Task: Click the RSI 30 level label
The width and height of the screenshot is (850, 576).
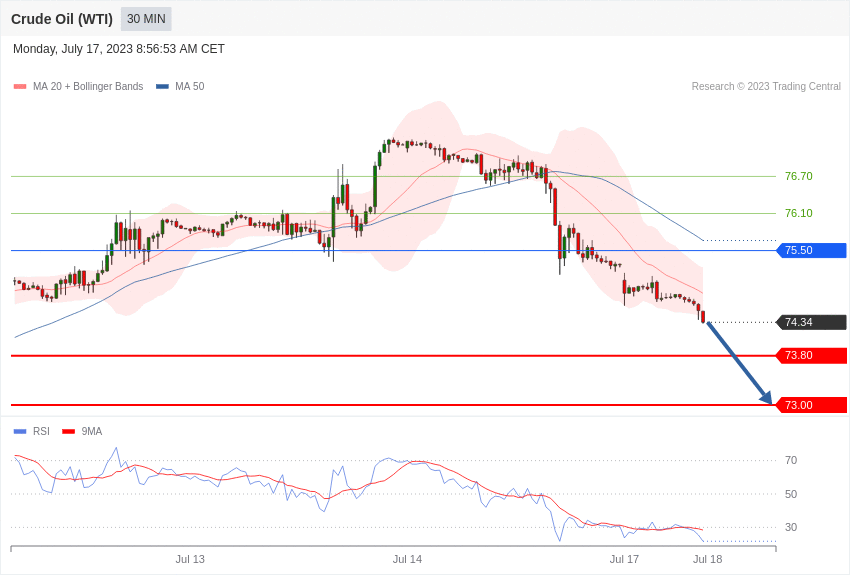Action: (x=791, y=527)
